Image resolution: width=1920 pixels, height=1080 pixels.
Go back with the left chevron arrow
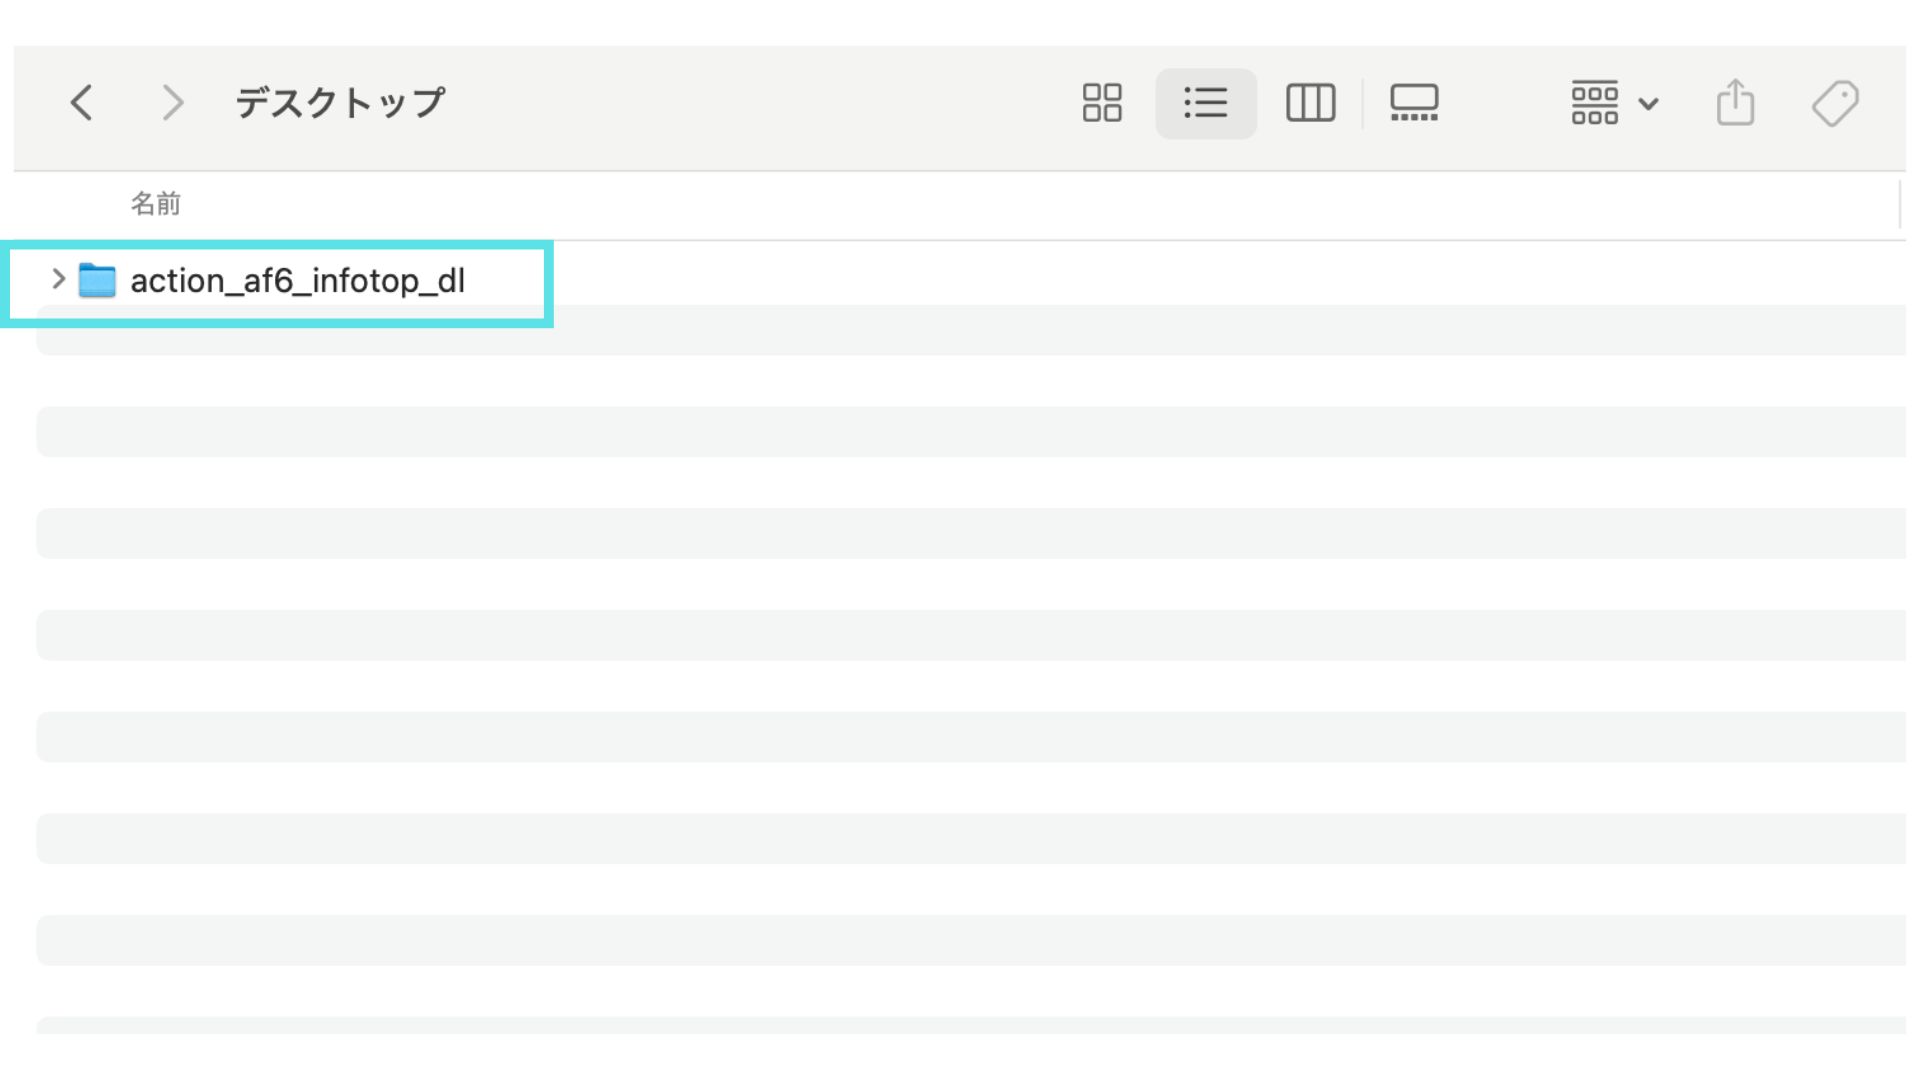pos(82,102)
